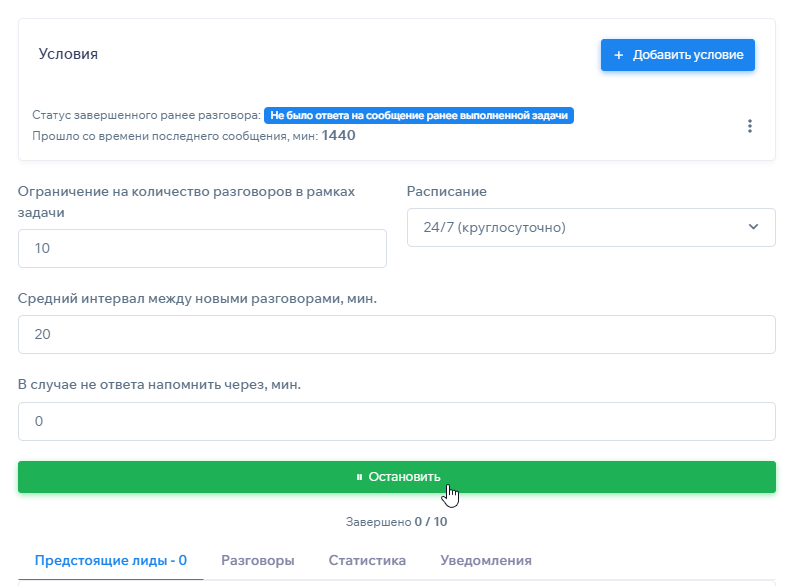Viewport: 794px width, 586px height.
Task: Click the blue no-reply status badge
Action: pos(418,115)
